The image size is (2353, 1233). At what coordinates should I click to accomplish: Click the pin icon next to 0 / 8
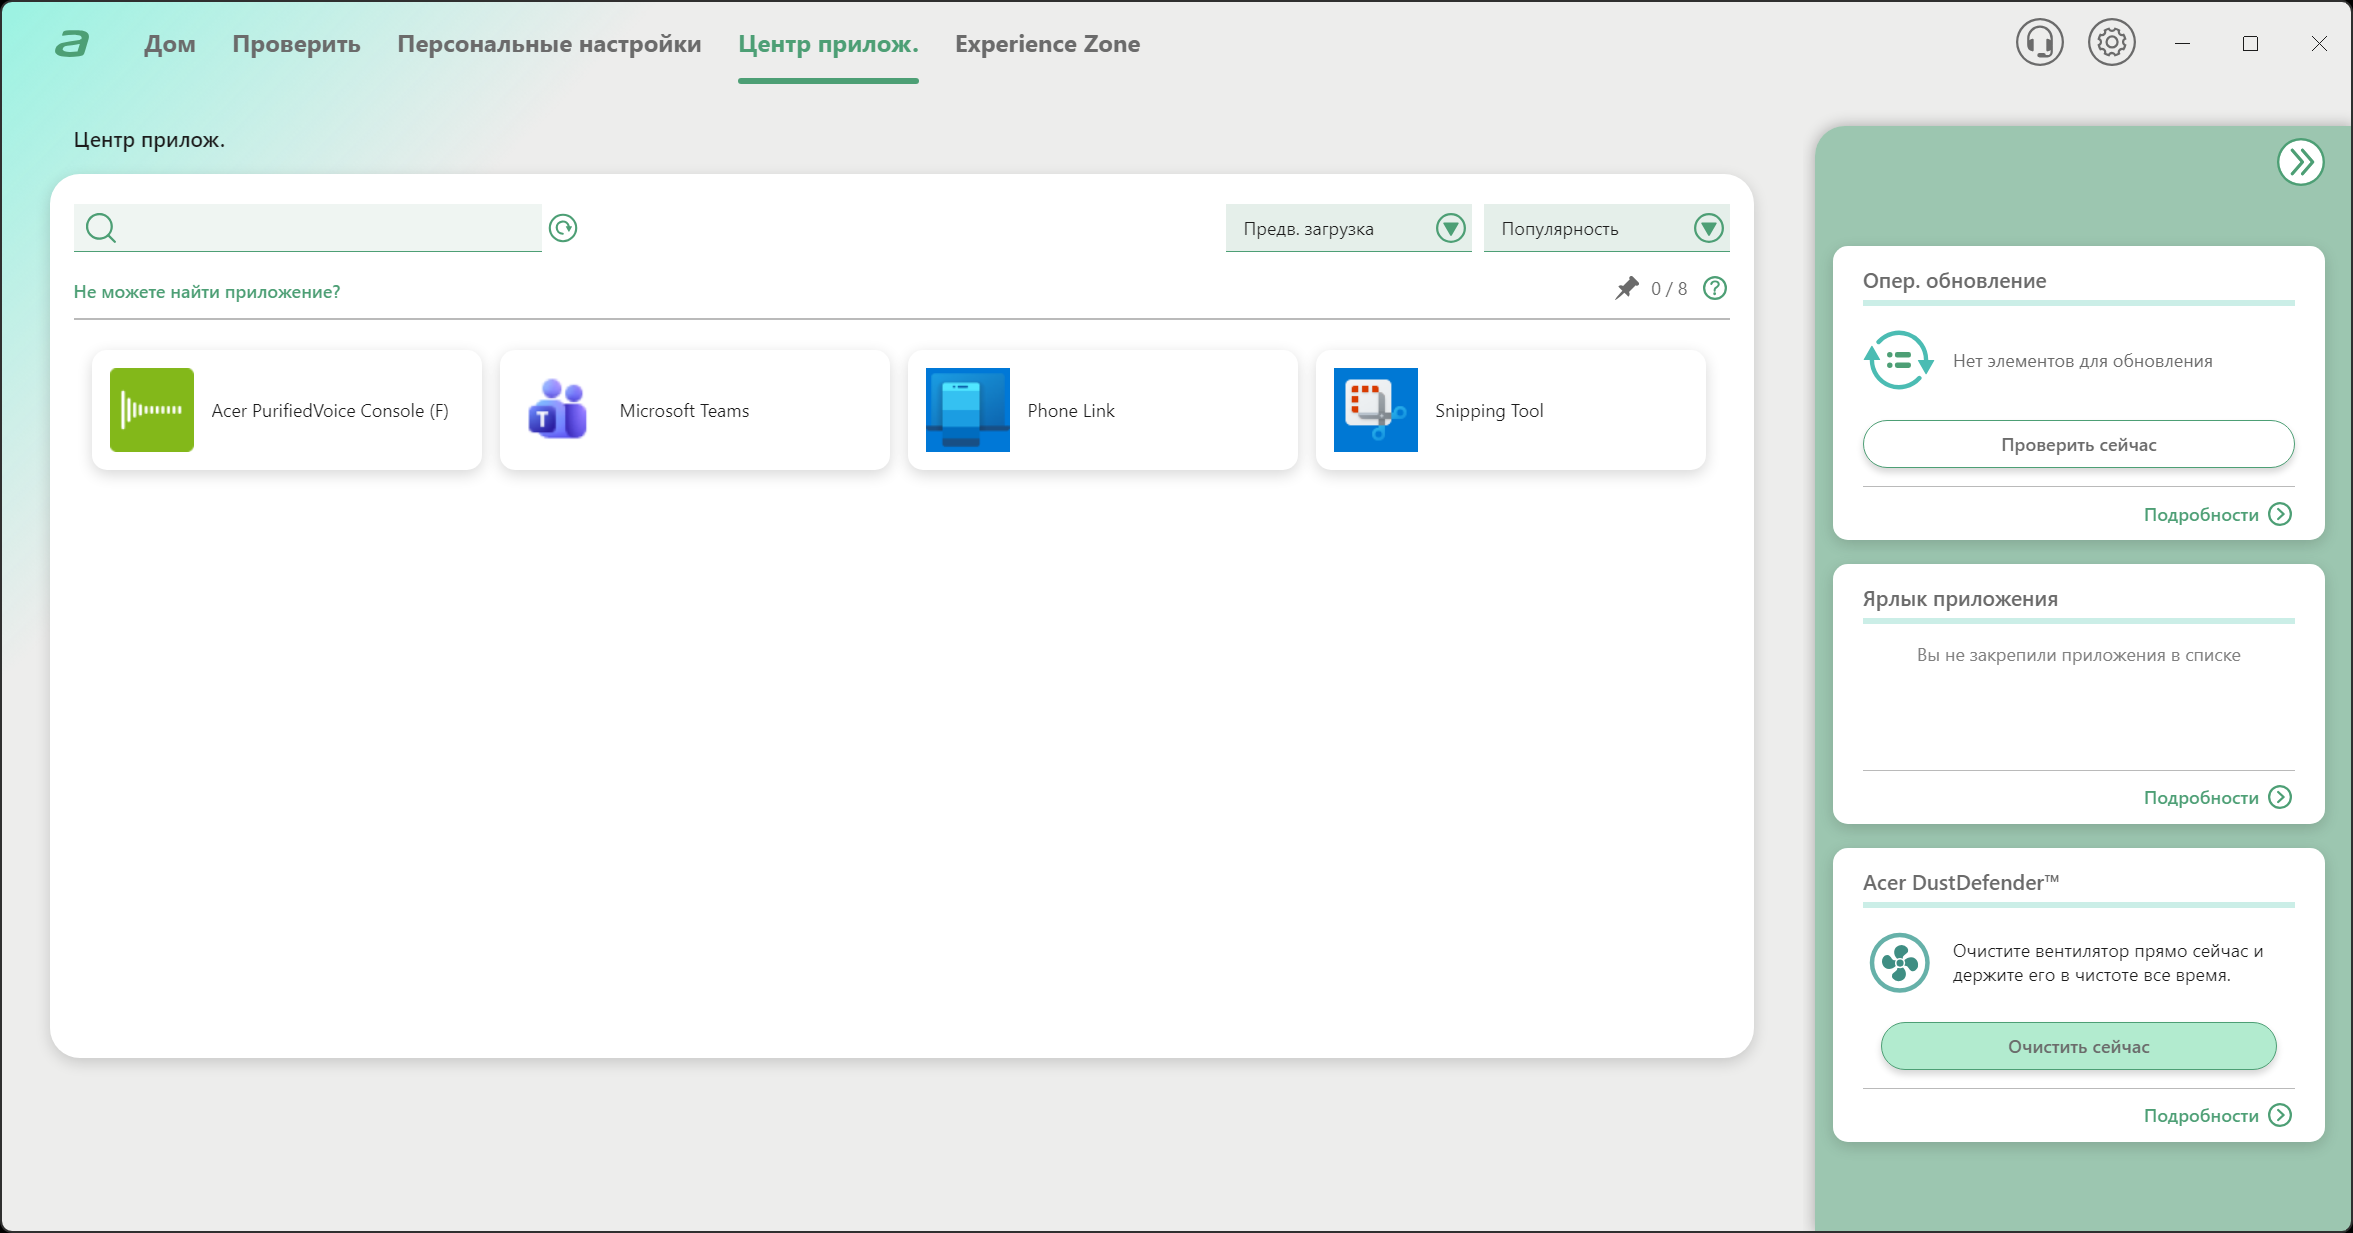(1627, 288)
